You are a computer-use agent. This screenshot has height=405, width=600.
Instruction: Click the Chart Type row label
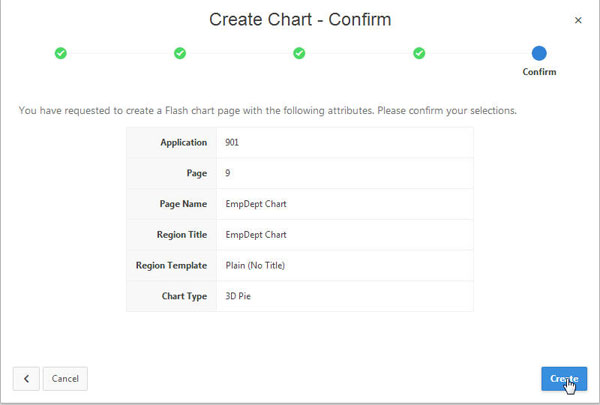tap(183, 296)
